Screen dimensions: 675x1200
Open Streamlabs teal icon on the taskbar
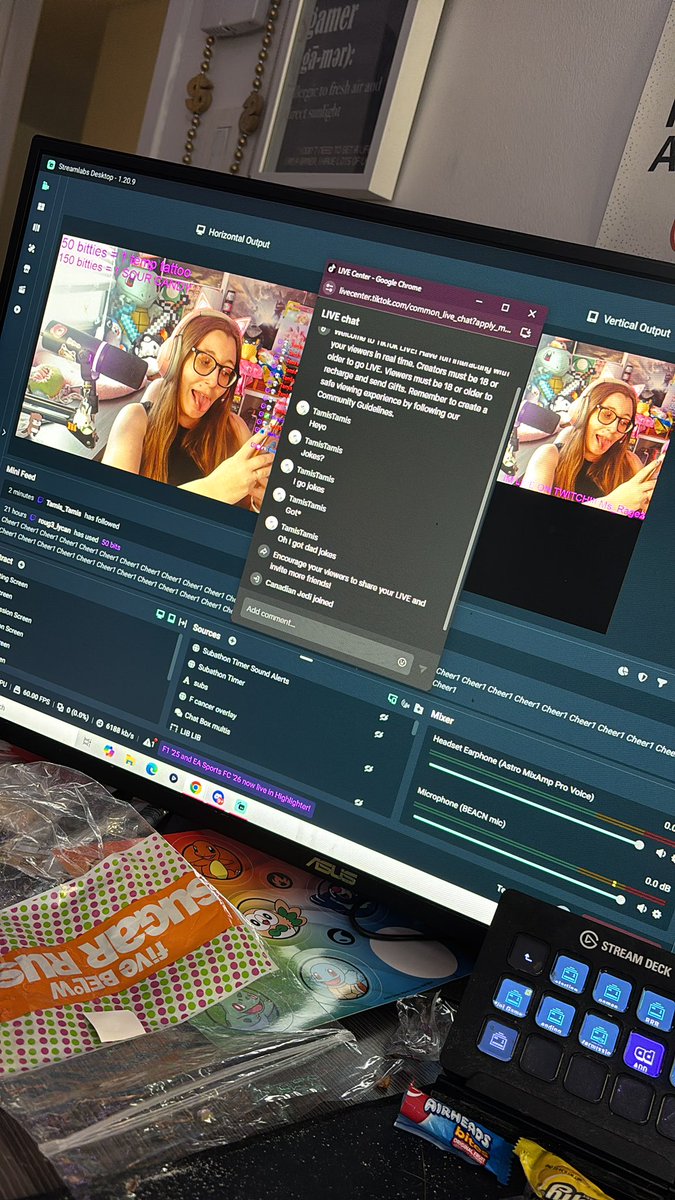pos(241,805)
